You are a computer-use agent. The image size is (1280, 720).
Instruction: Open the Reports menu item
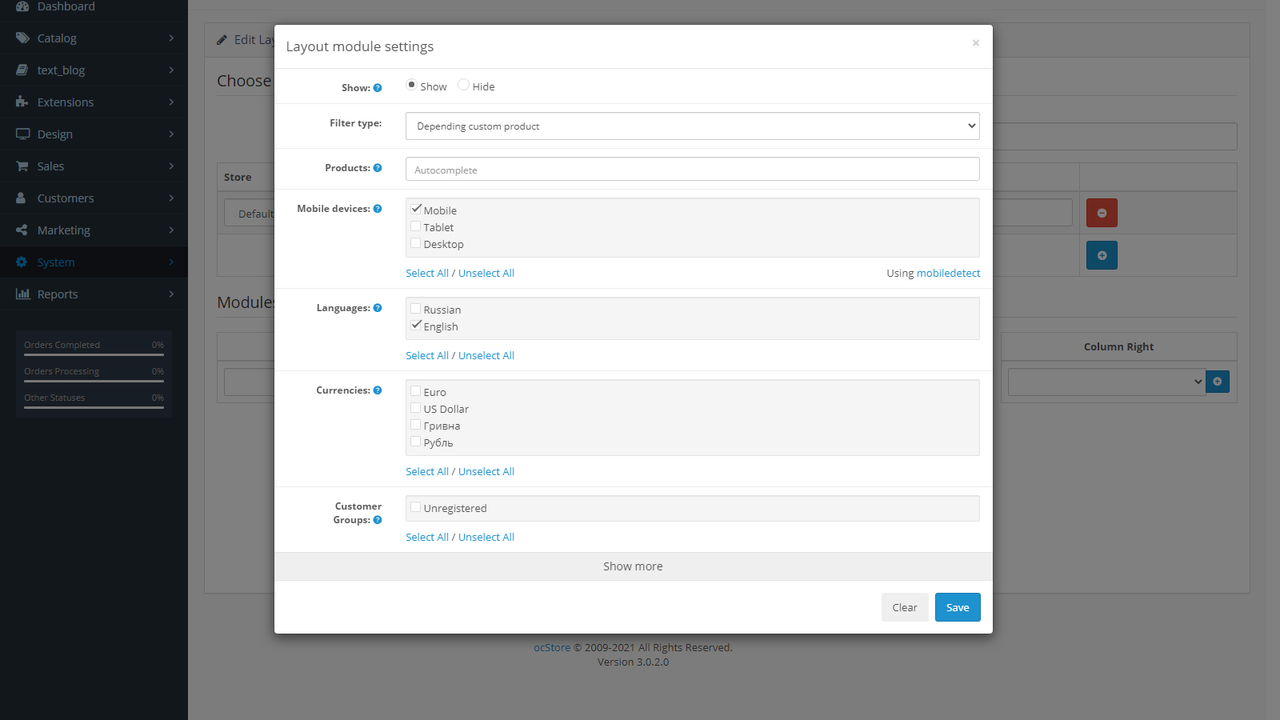[94, 294]
